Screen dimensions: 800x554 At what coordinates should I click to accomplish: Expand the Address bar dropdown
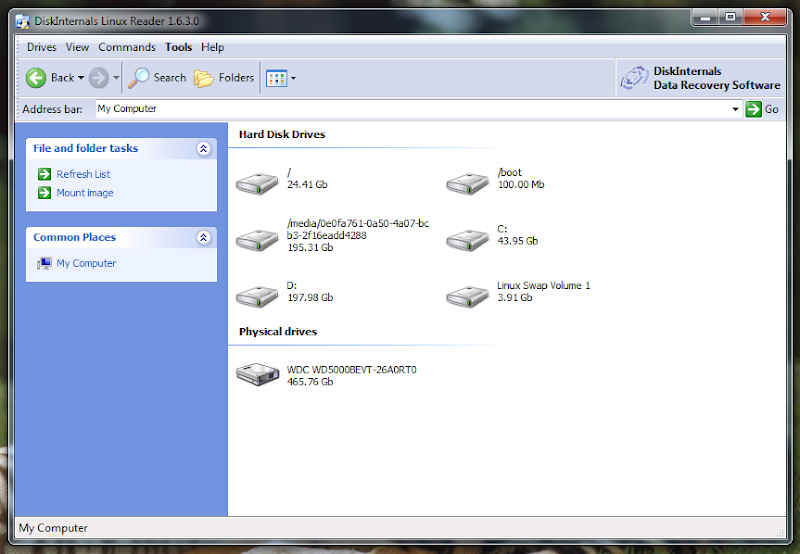point(735,109)
